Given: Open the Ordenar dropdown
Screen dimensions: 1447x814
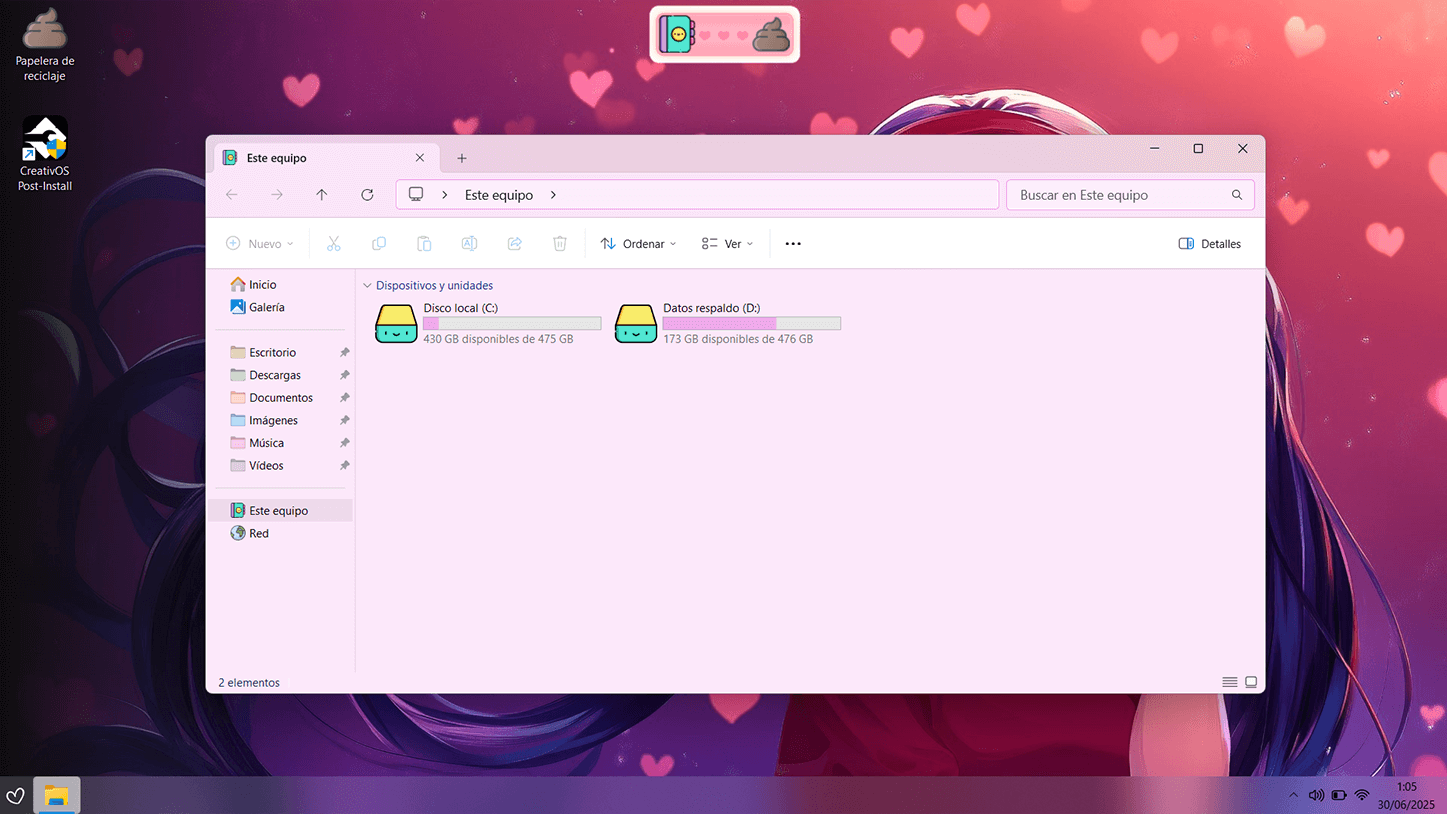Looking at the screenshot, I should tap(638, 244).
